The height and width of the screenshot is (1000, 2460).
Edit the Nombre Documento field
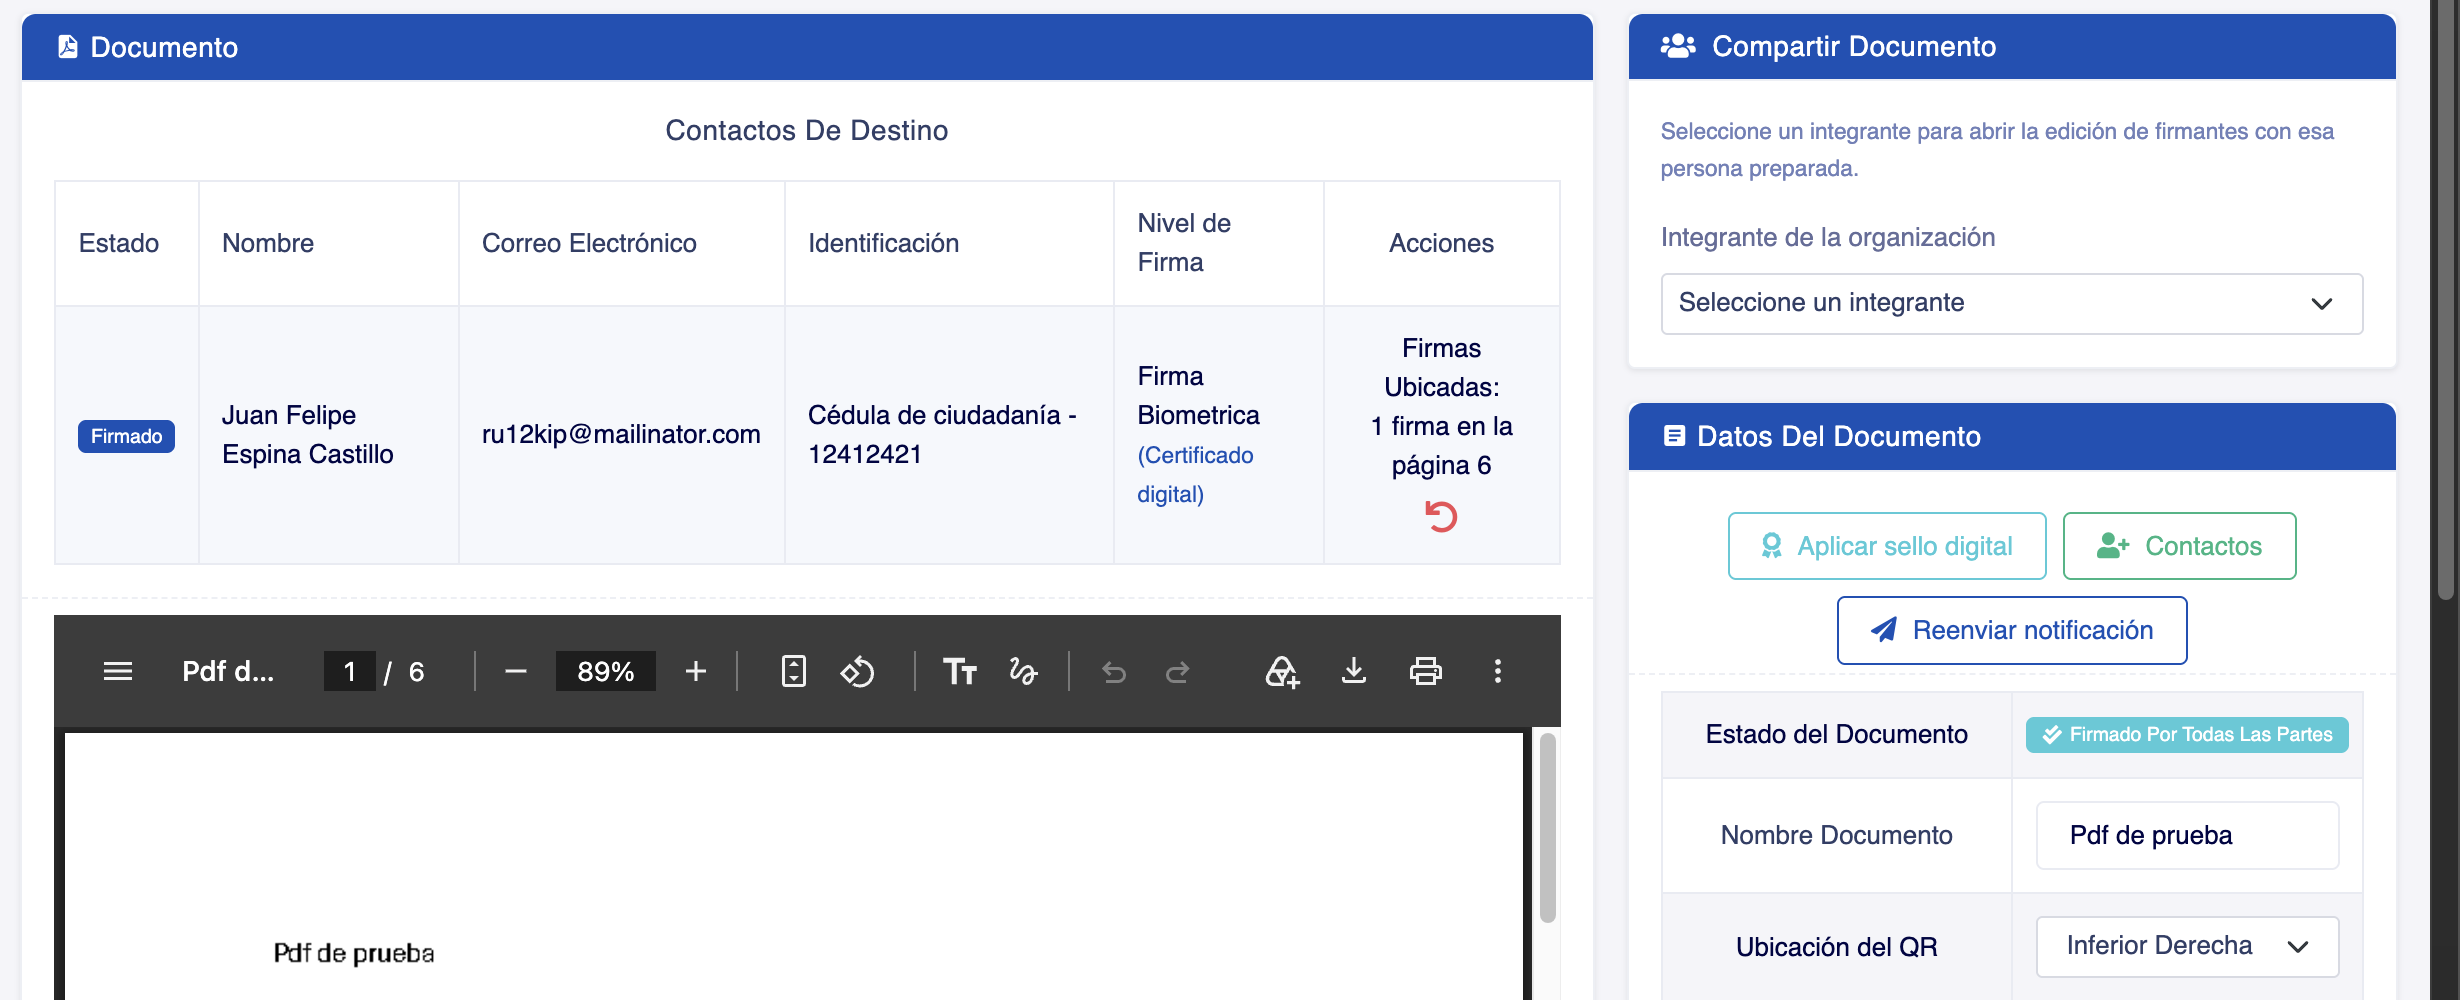coord(2187,835)
